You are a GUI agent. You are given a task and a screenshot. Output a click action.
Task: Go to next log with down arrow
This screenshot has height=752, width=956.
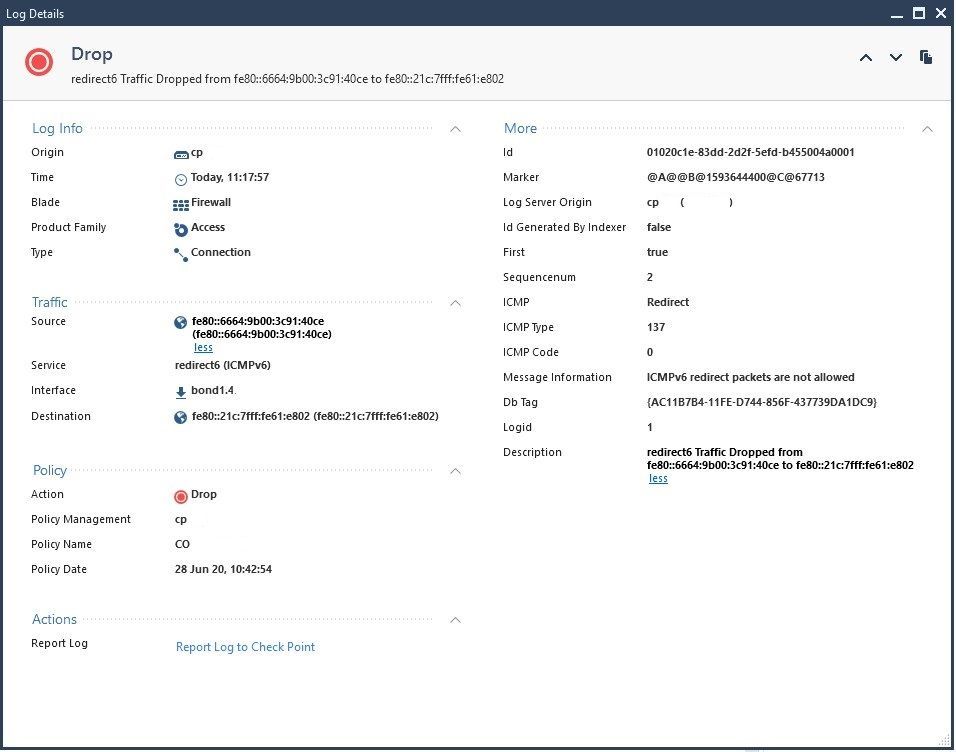pyautogui.click(x=896, y=58)
